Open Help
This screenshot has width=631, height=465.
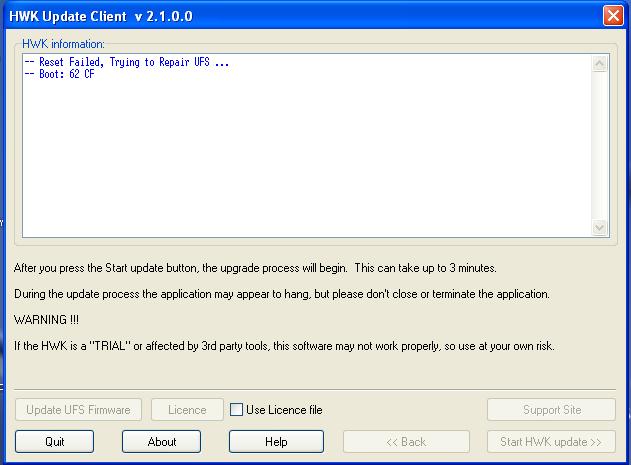pos(276,441)
